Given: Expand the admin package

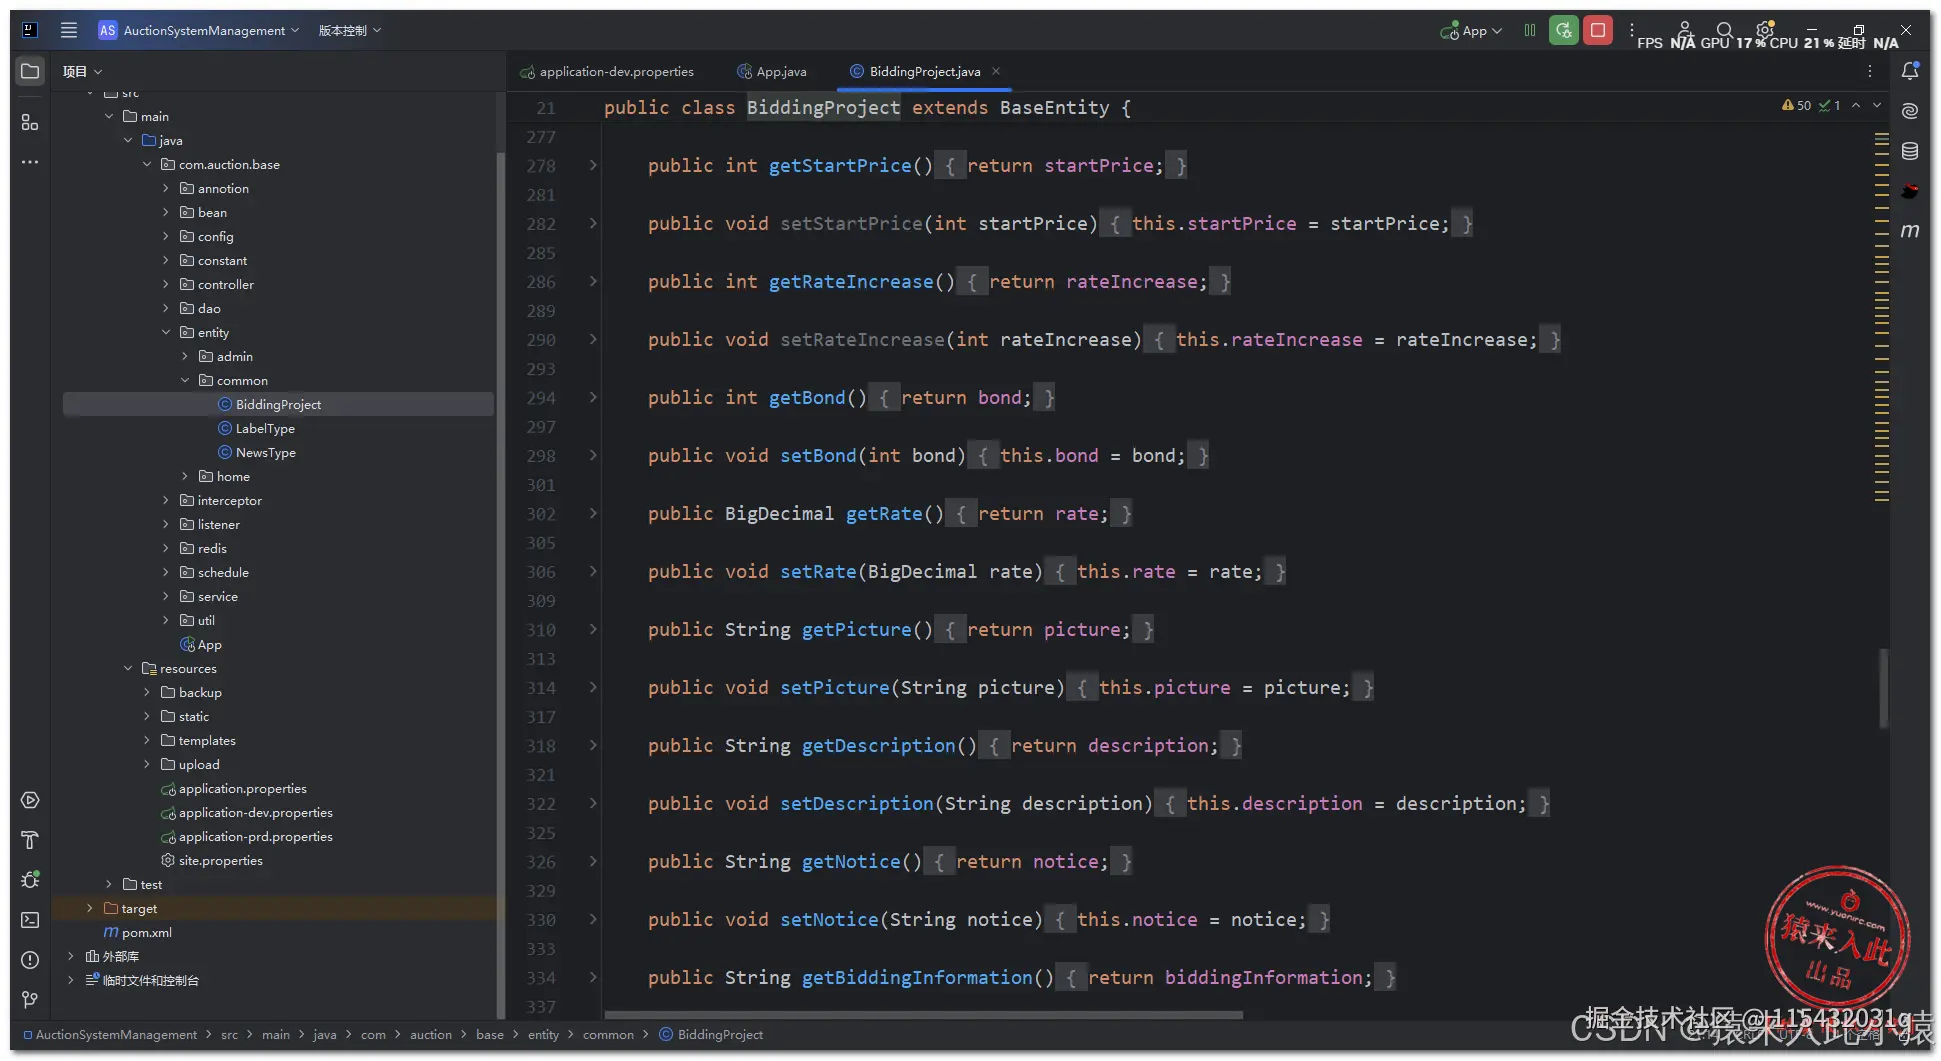Looking at the screenshot, I should (x=185, y=356).
